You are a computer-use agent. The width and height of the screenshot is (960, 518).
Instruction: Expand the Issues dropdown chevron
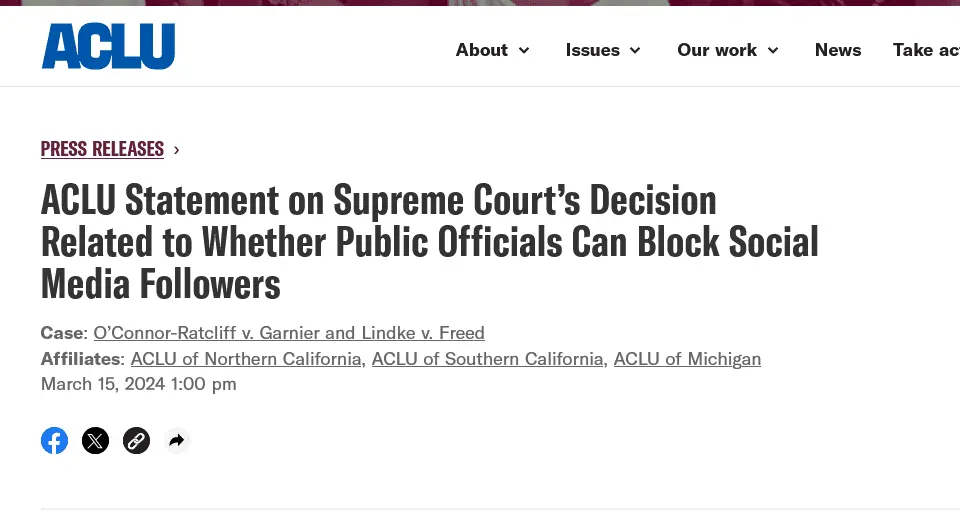click(x=635, y=51)
